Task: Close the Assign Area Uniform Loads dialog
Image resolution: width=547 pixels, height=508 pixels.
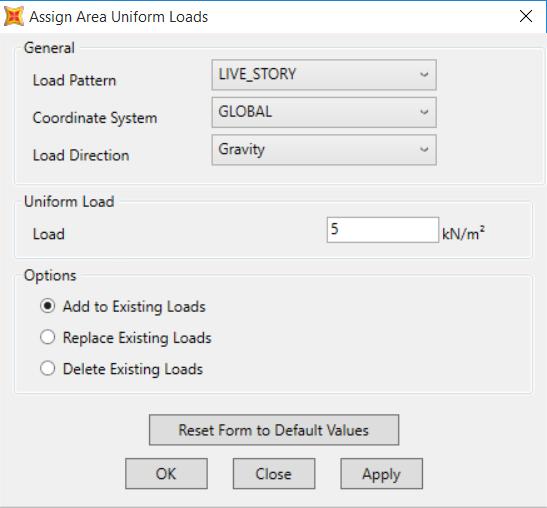Action: (x=526, y=16)
